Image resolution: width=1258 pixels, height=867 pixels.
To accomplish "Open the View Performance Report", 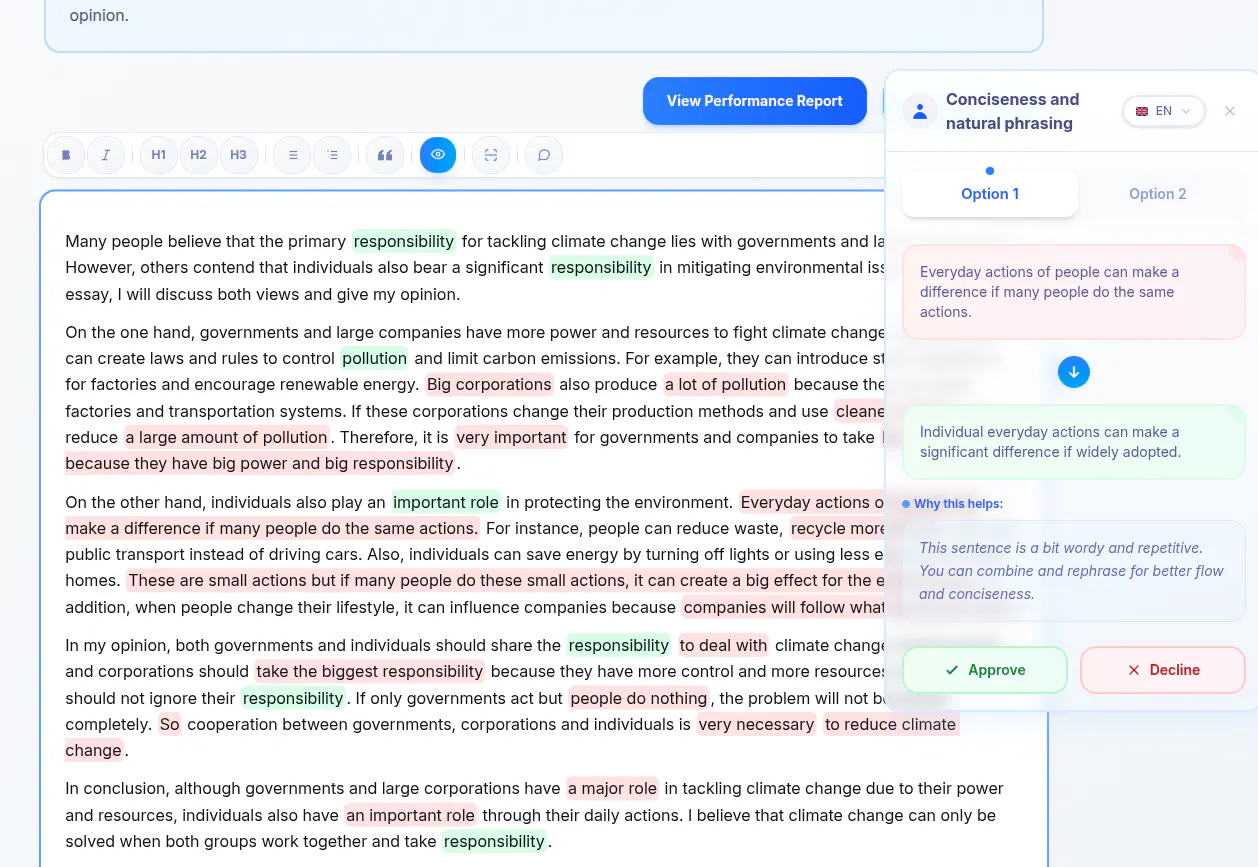I will tap(755, 101).
